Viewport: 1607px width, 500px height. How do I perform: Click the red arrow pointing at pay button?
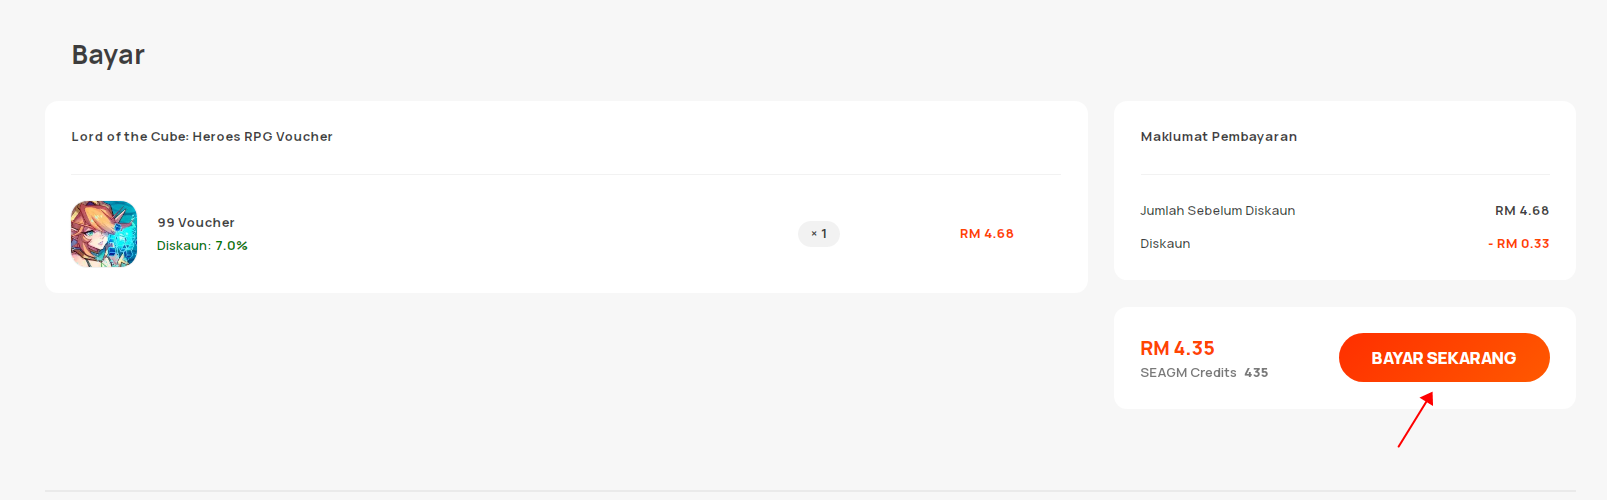coord(1416,420)
